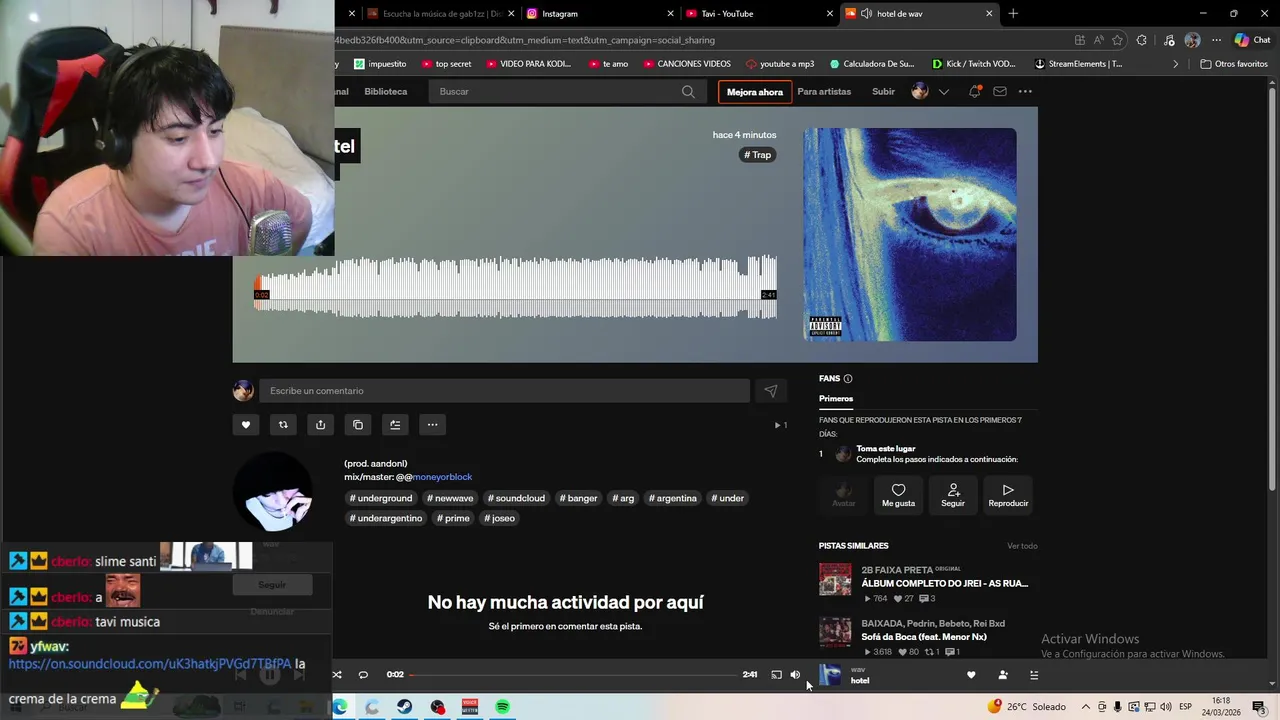Copy the track link icon
This screenshot has height=720, width=1280.
tap(358, 425)
